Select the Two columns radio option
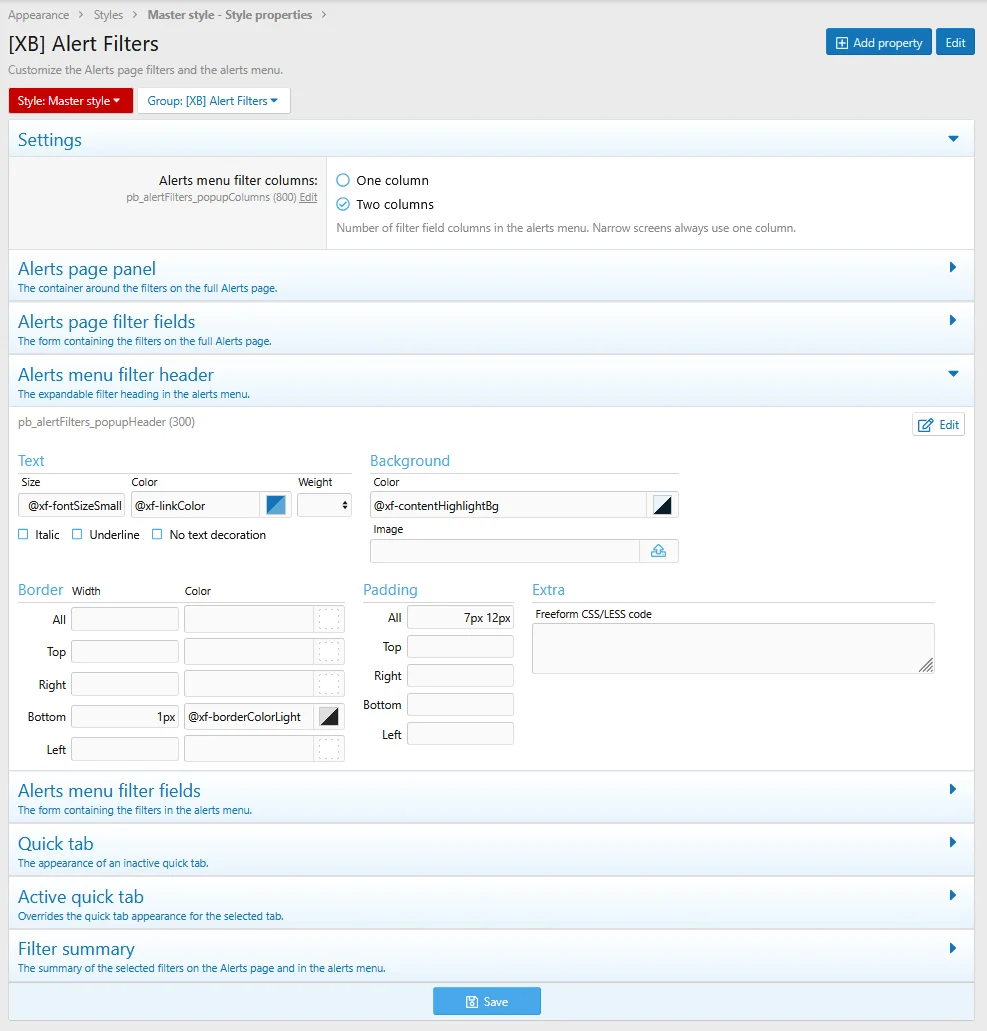This screenshot has width=987, height=1031. click(x=343, y=204)
